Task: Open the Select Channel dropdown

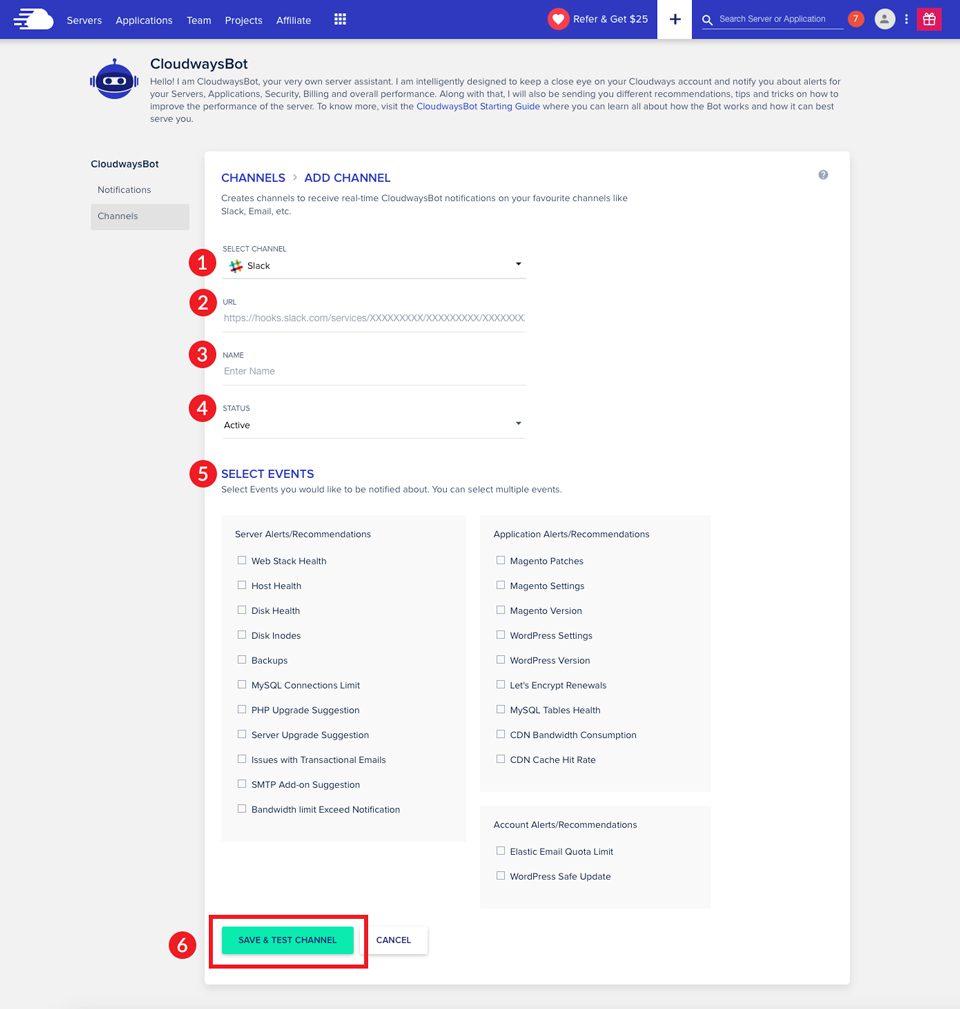Action: tap(374, 266)
